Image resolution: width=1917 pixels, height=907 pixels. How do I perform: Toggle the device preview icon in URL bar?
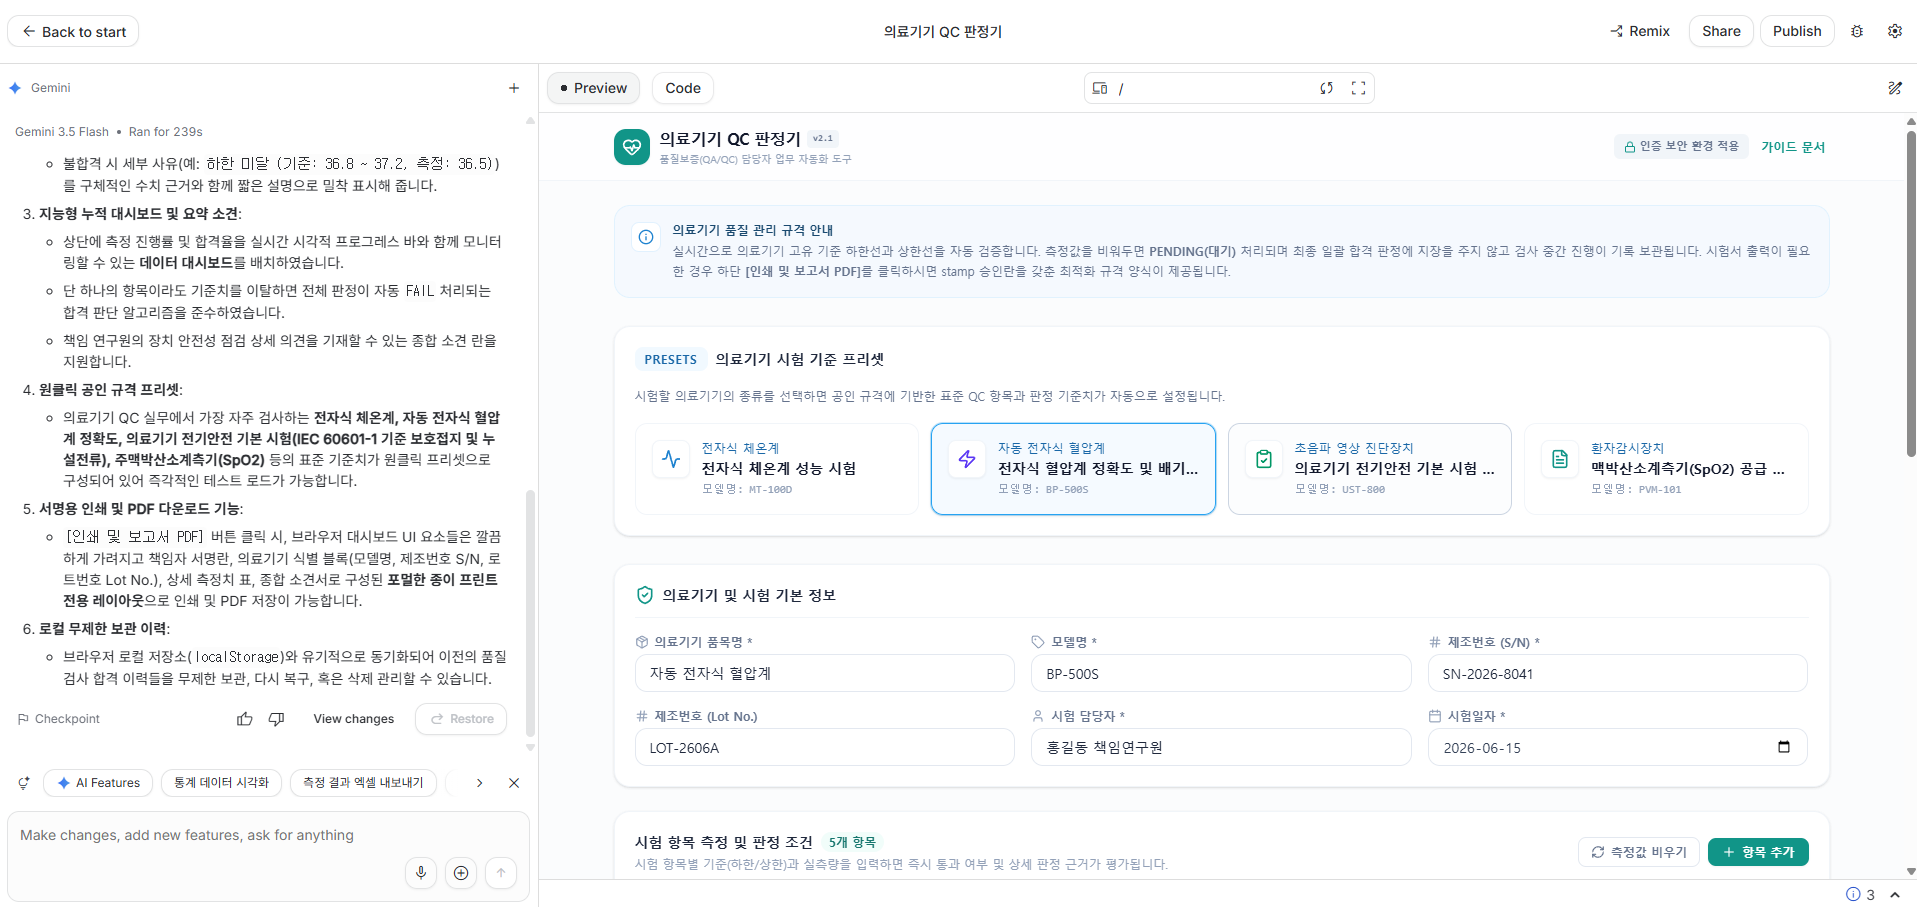[1100, 88]
